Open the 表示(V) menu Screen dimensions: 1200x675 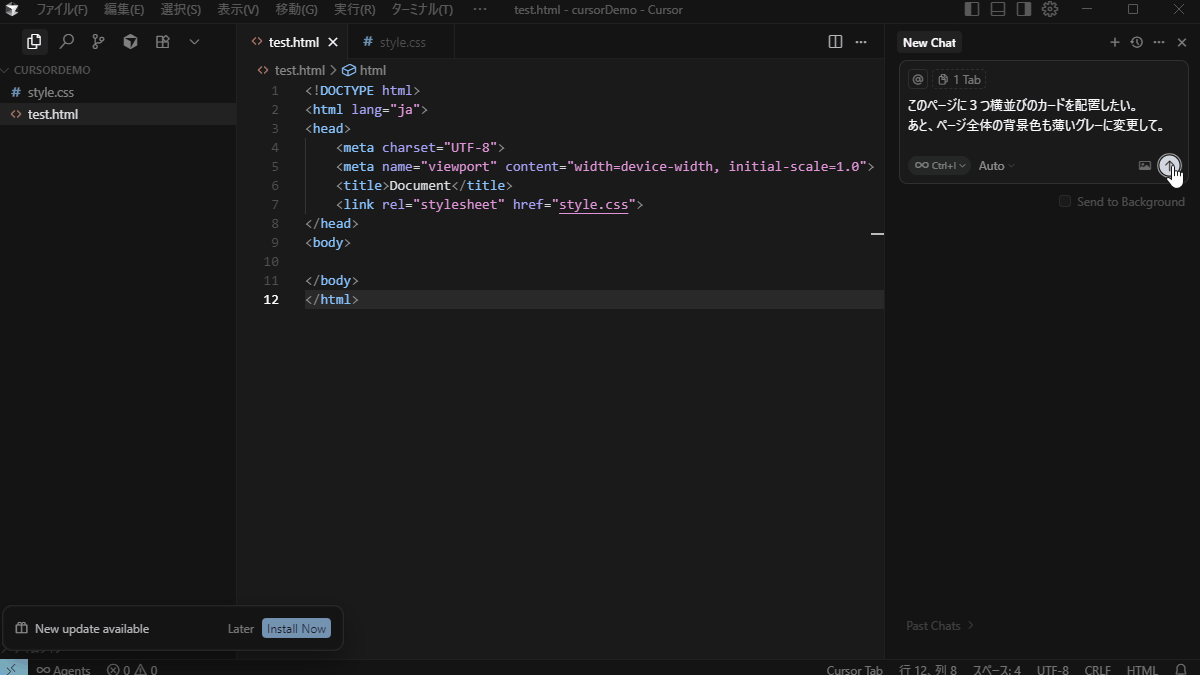[238, 9]
